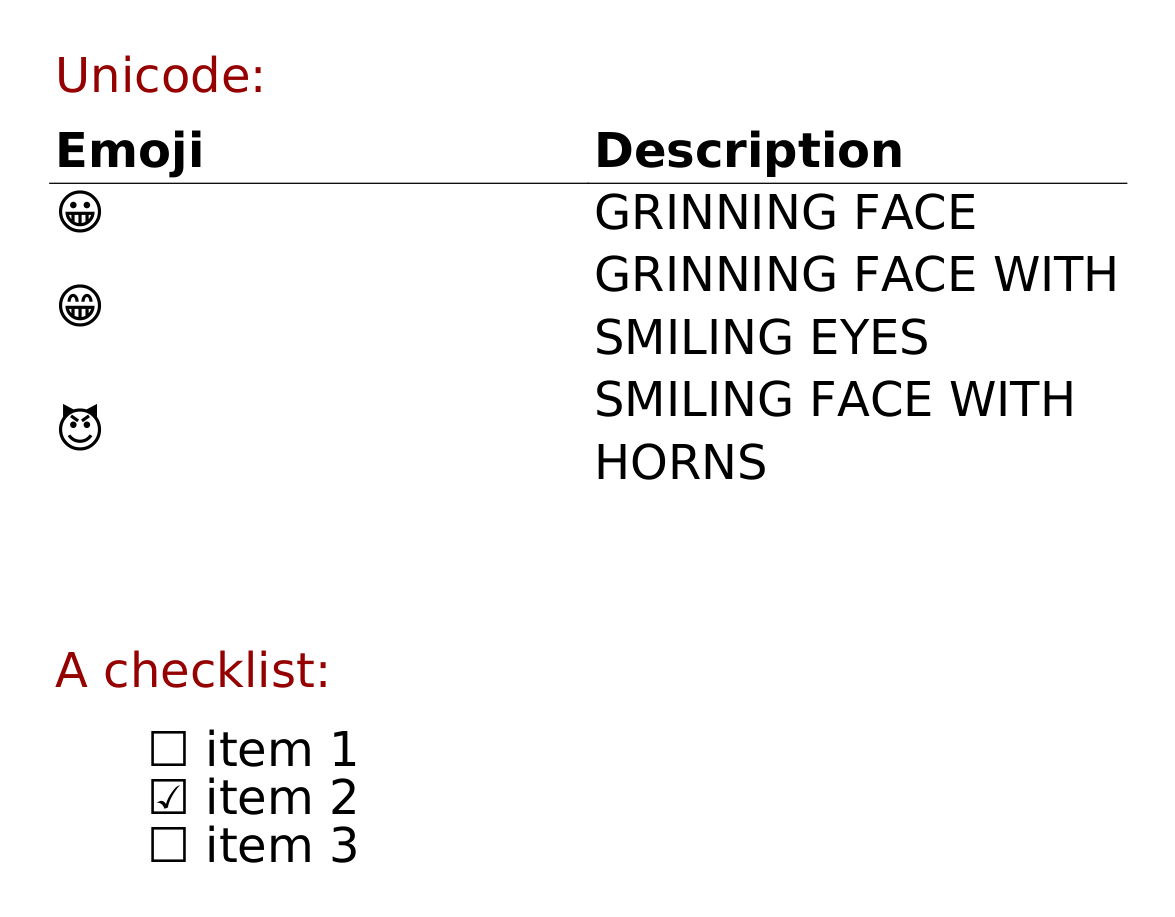
Task: Click the GRINNING FACE WITH text line
Action: [x=855, y=276]
